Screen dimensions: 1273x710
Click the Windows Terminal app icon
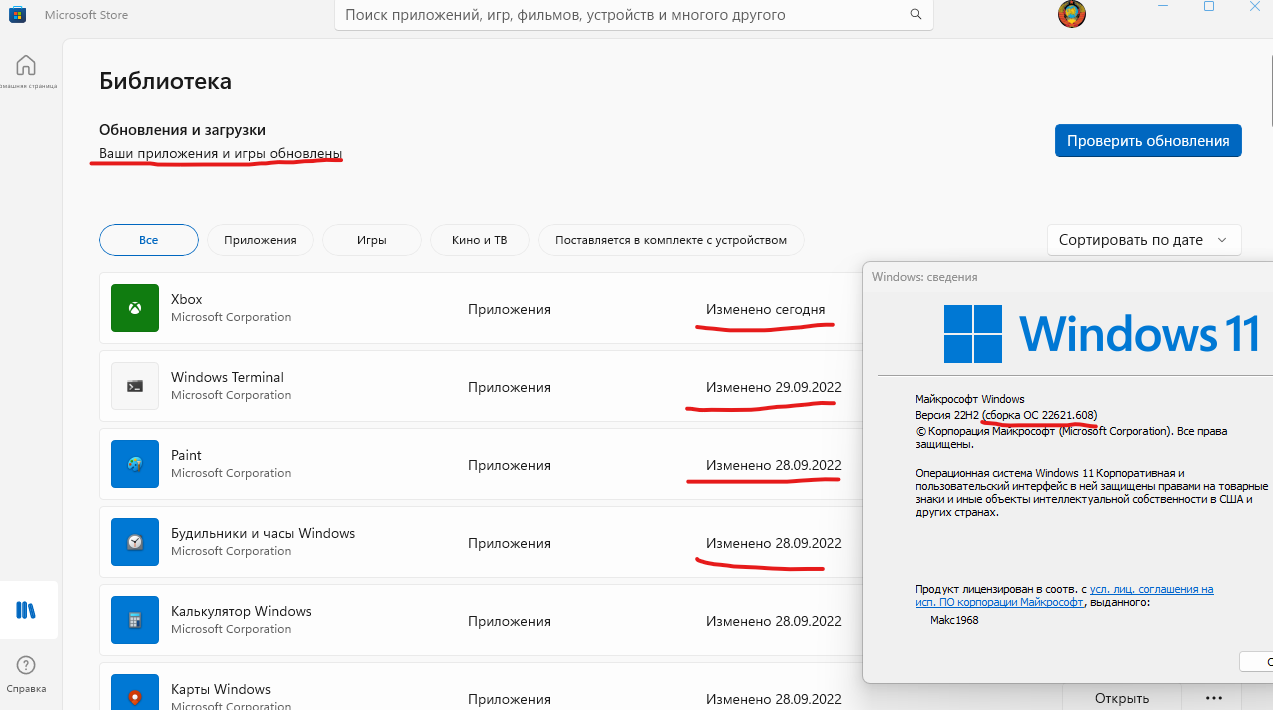coord(135,386)
